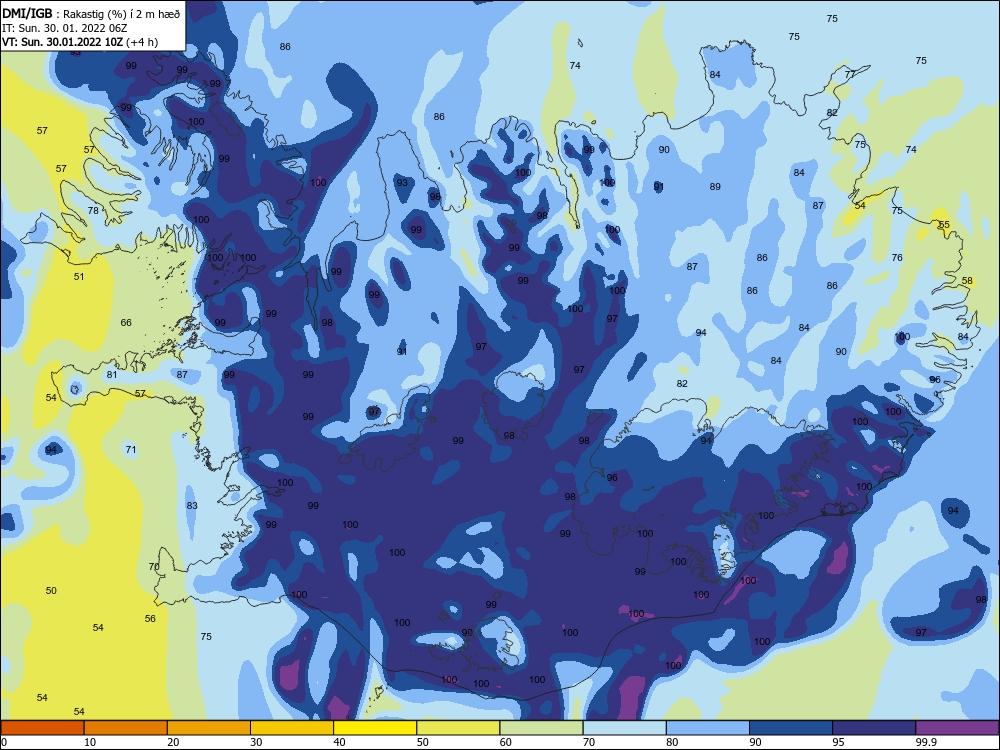
Task: Click the humidity value '77' on the map
Action: tap(850, 75)
